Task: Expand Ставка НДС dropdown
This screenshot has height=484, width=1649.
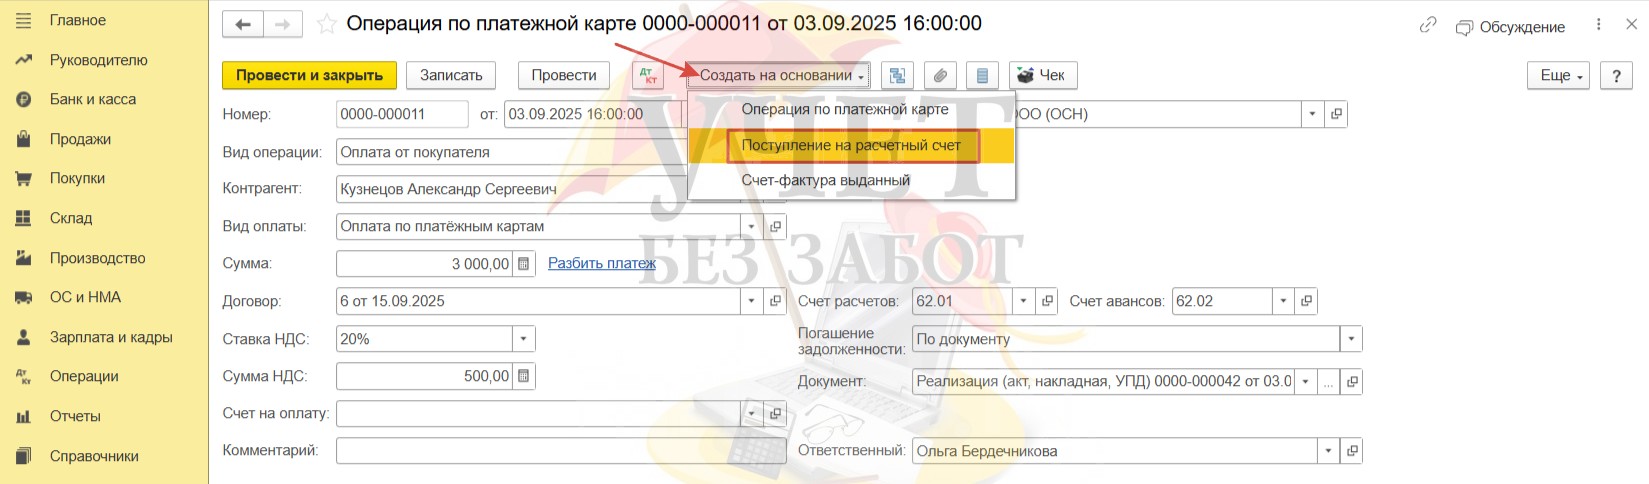Action: 523,339
